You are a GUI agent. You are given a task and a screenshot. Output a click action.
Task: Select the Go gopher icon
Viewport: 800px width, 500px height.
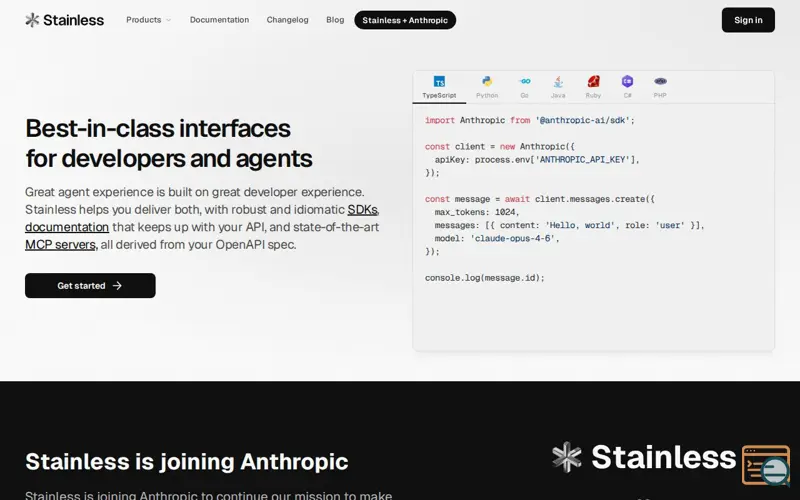(x=524, y=81)
